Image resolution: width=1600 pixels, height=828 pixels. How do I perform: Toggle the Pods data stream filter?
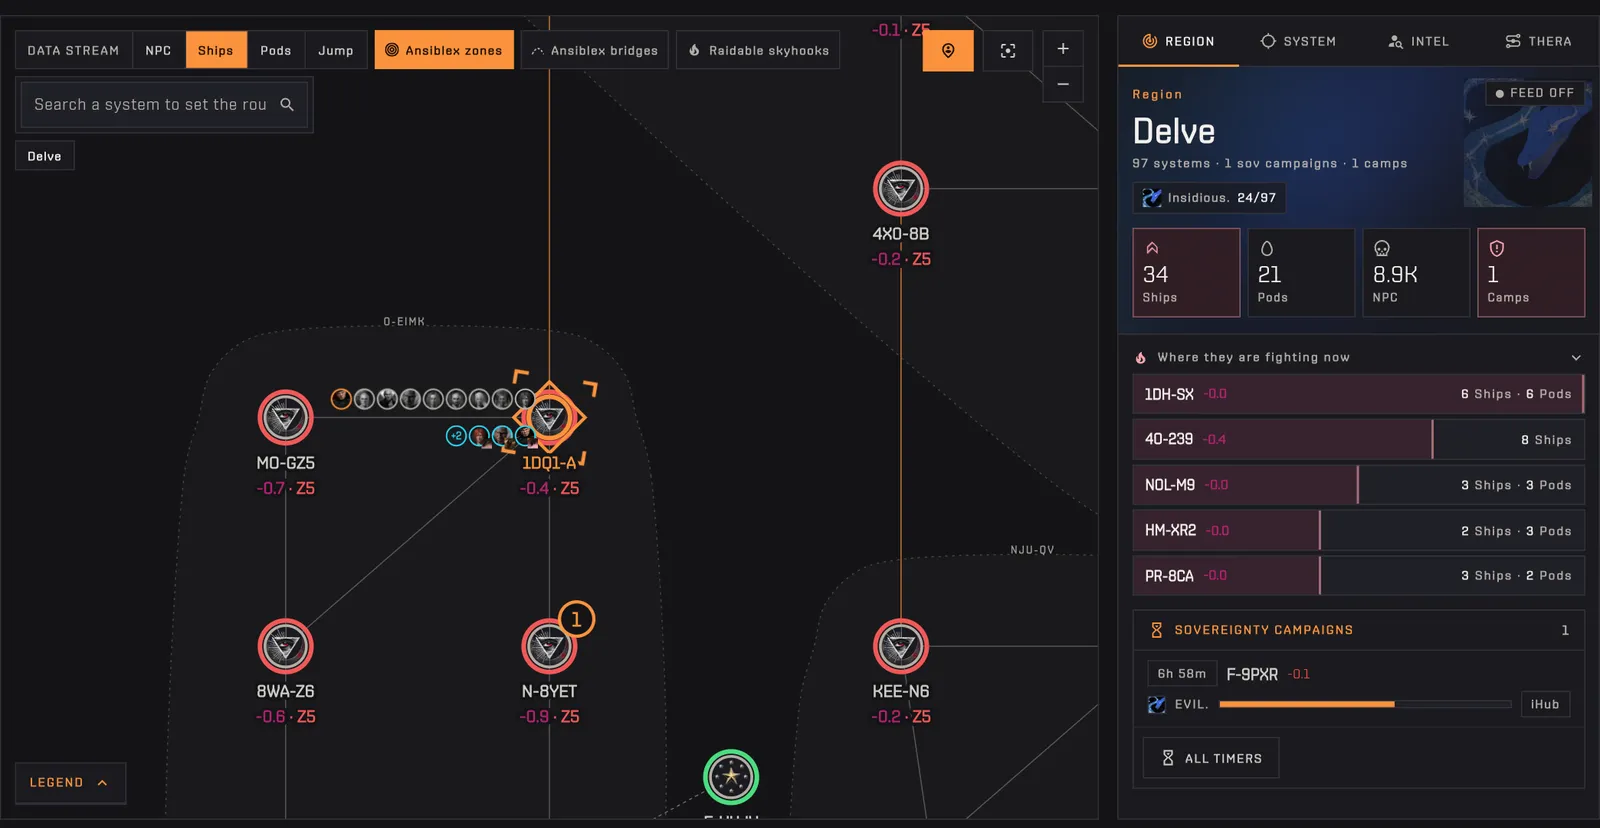click(276, 50)
